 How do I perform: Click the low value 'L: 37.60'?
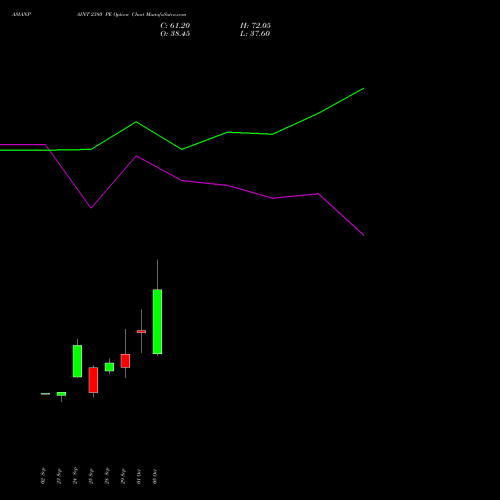click(255, 34)
